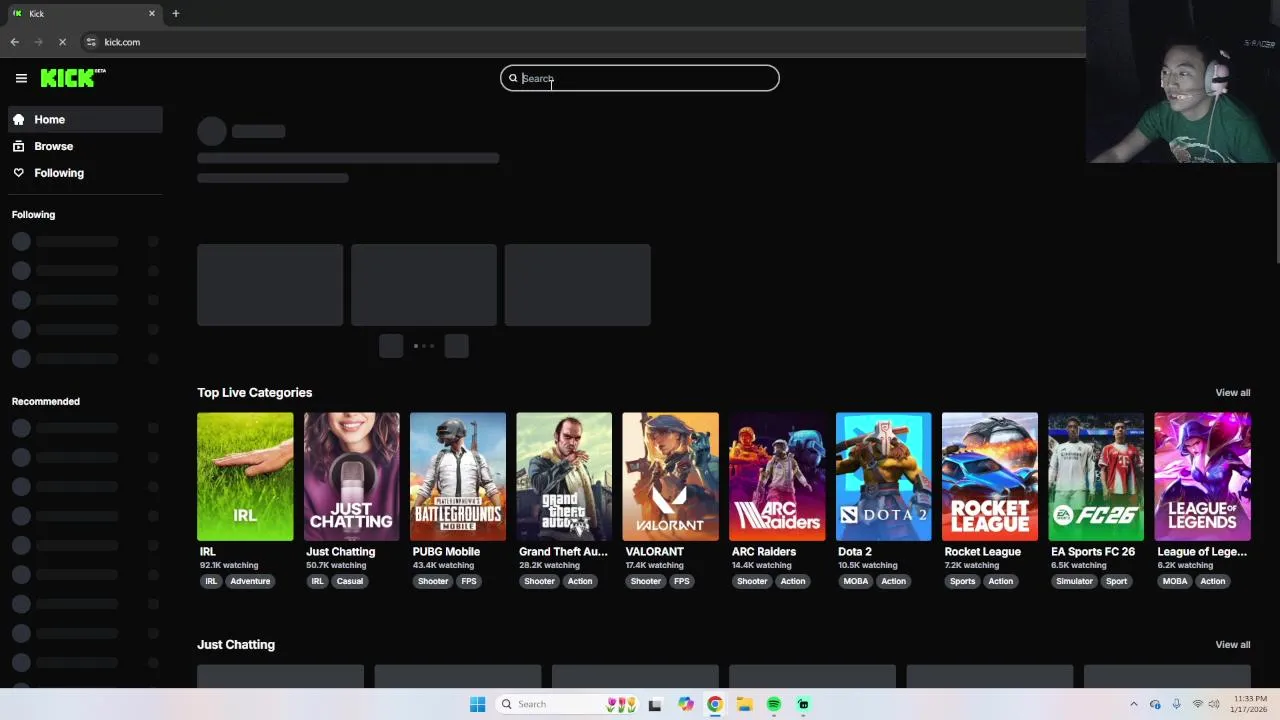Viewport: 1280px width, 720px height.
Task: Open the taskbar clock and date
Action: (x=1250, y=704)
